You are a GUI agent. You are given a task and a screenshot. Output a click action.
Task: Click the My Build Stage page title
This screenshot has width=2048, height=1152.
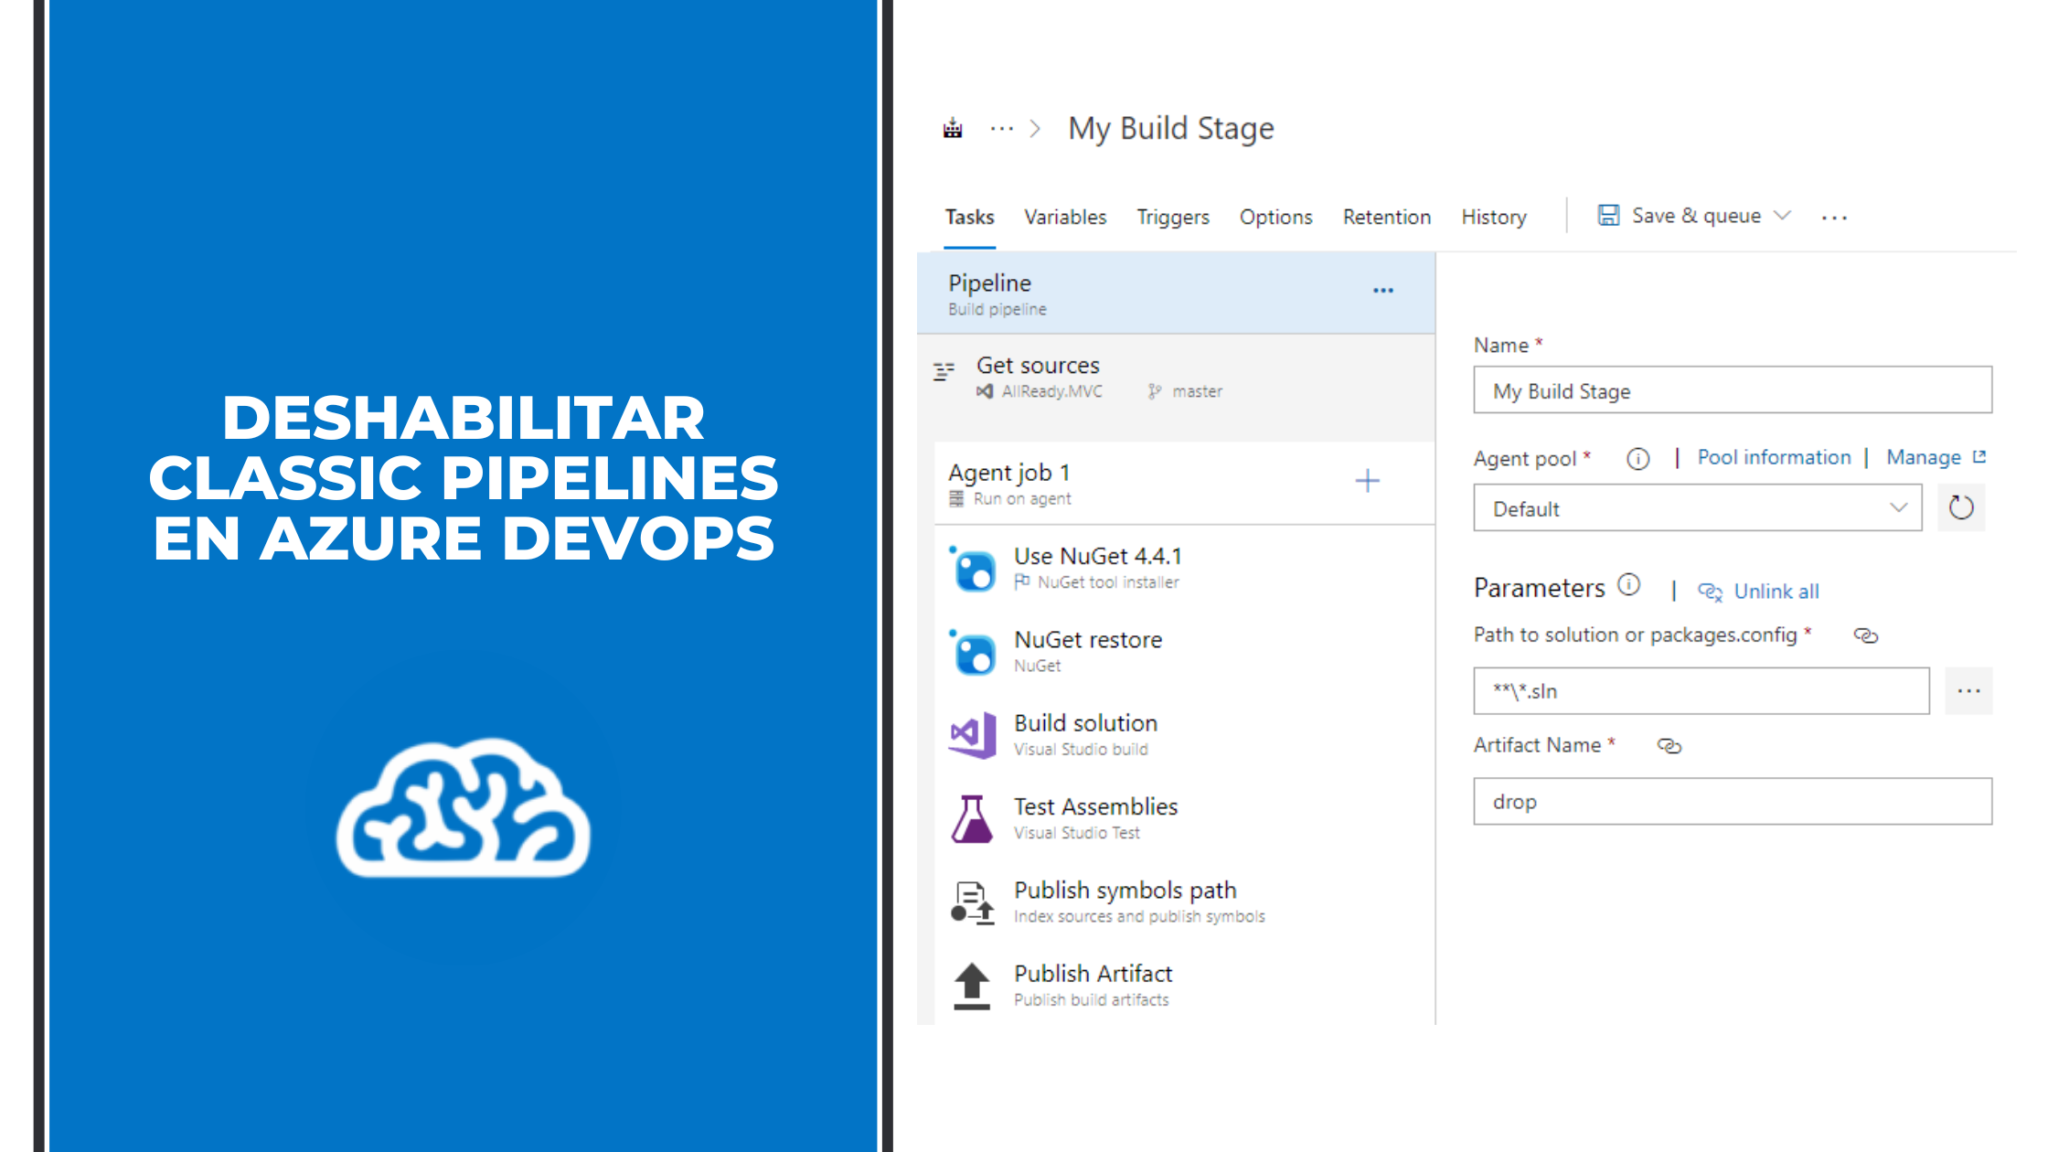pos(1171,128)
